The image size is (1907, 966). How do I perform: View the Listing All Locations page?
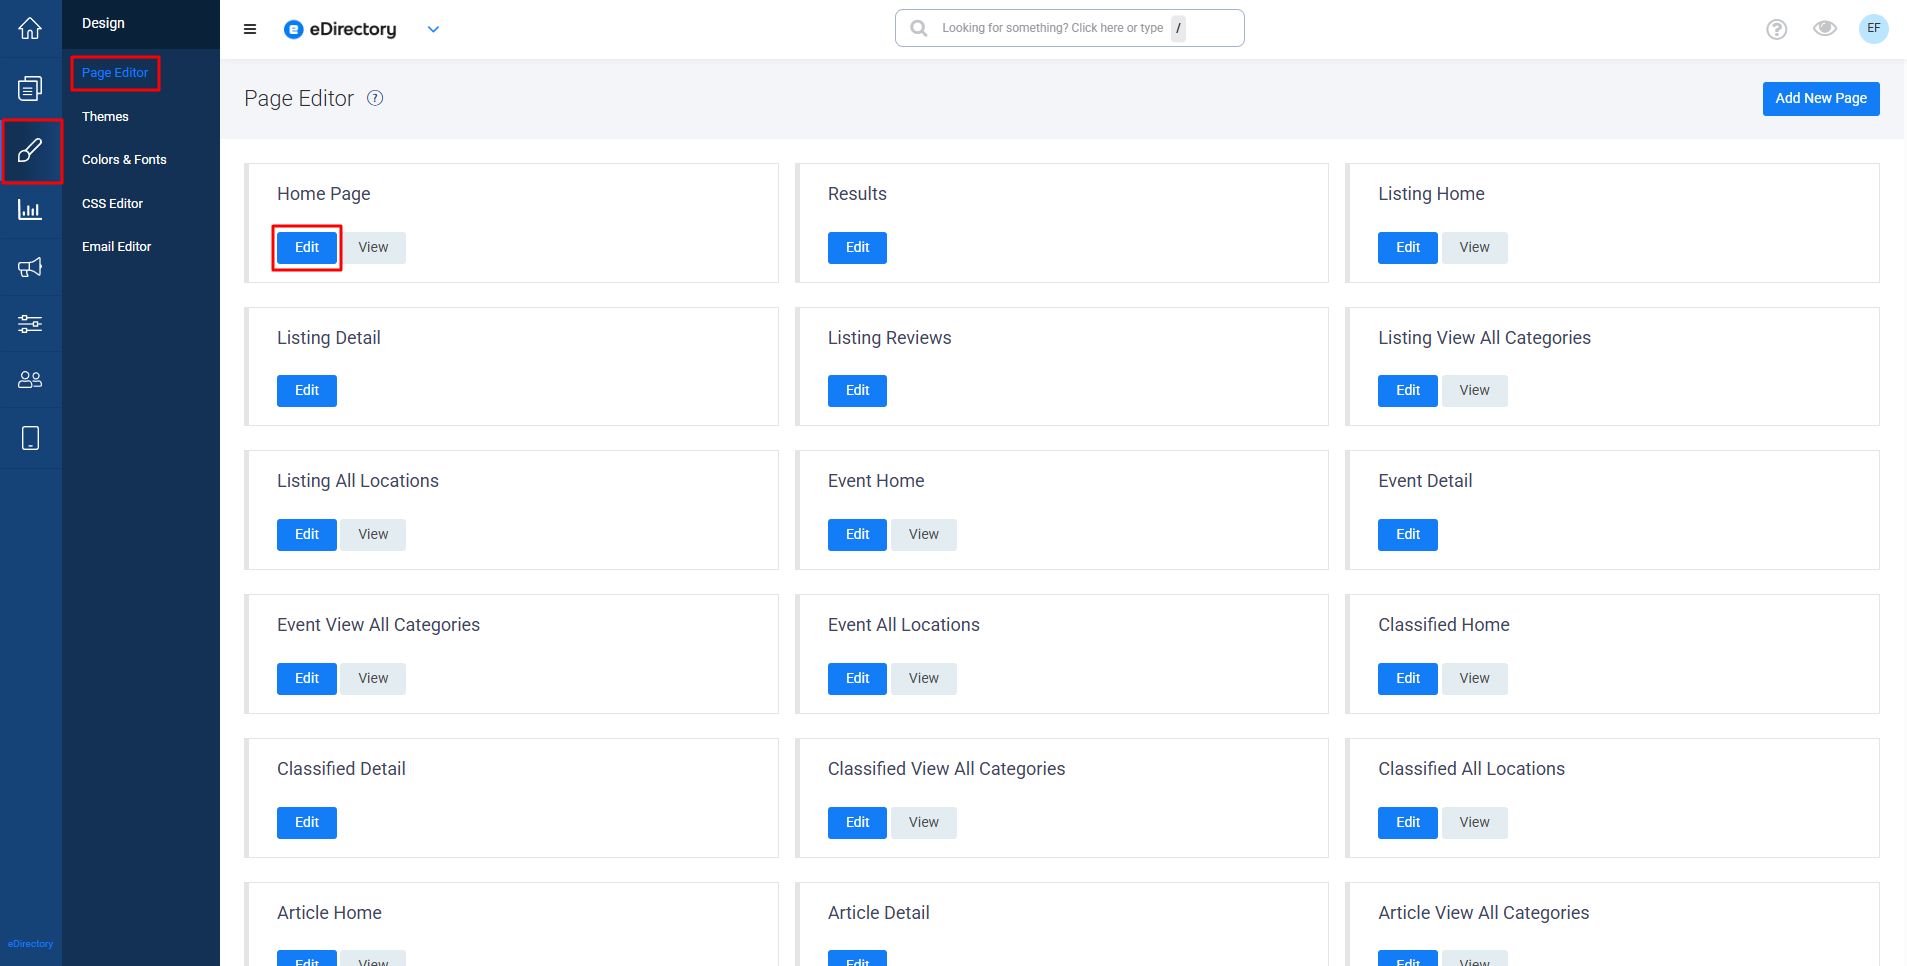[x=373, y=535]
